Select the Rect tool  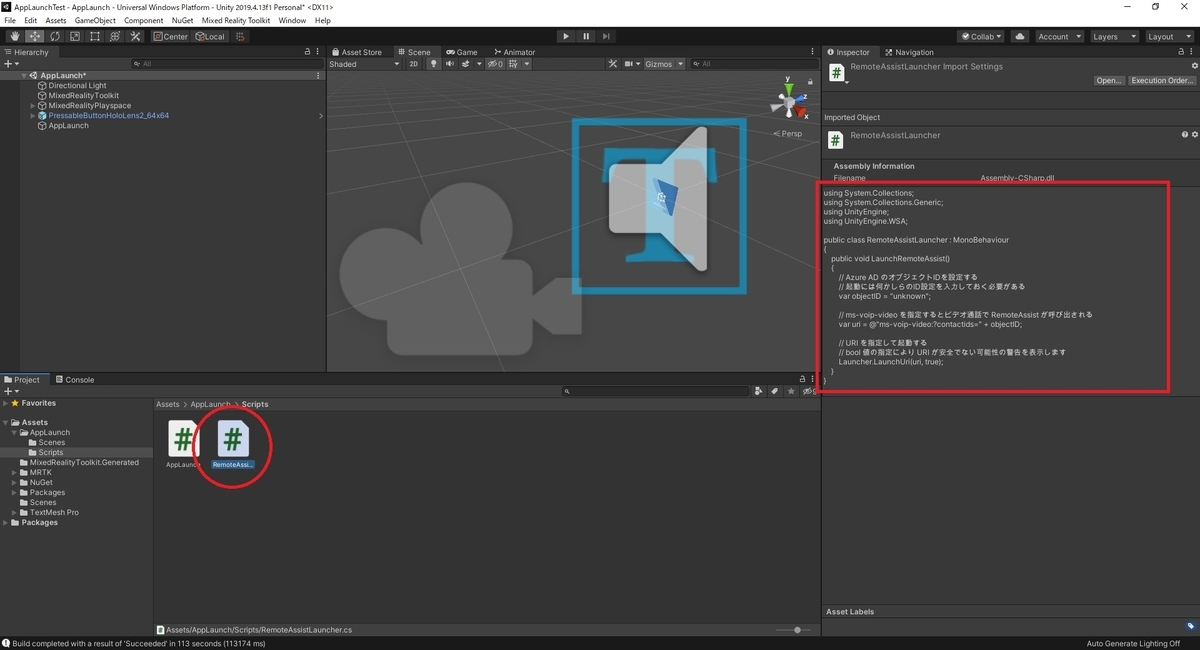pos(94,36)
